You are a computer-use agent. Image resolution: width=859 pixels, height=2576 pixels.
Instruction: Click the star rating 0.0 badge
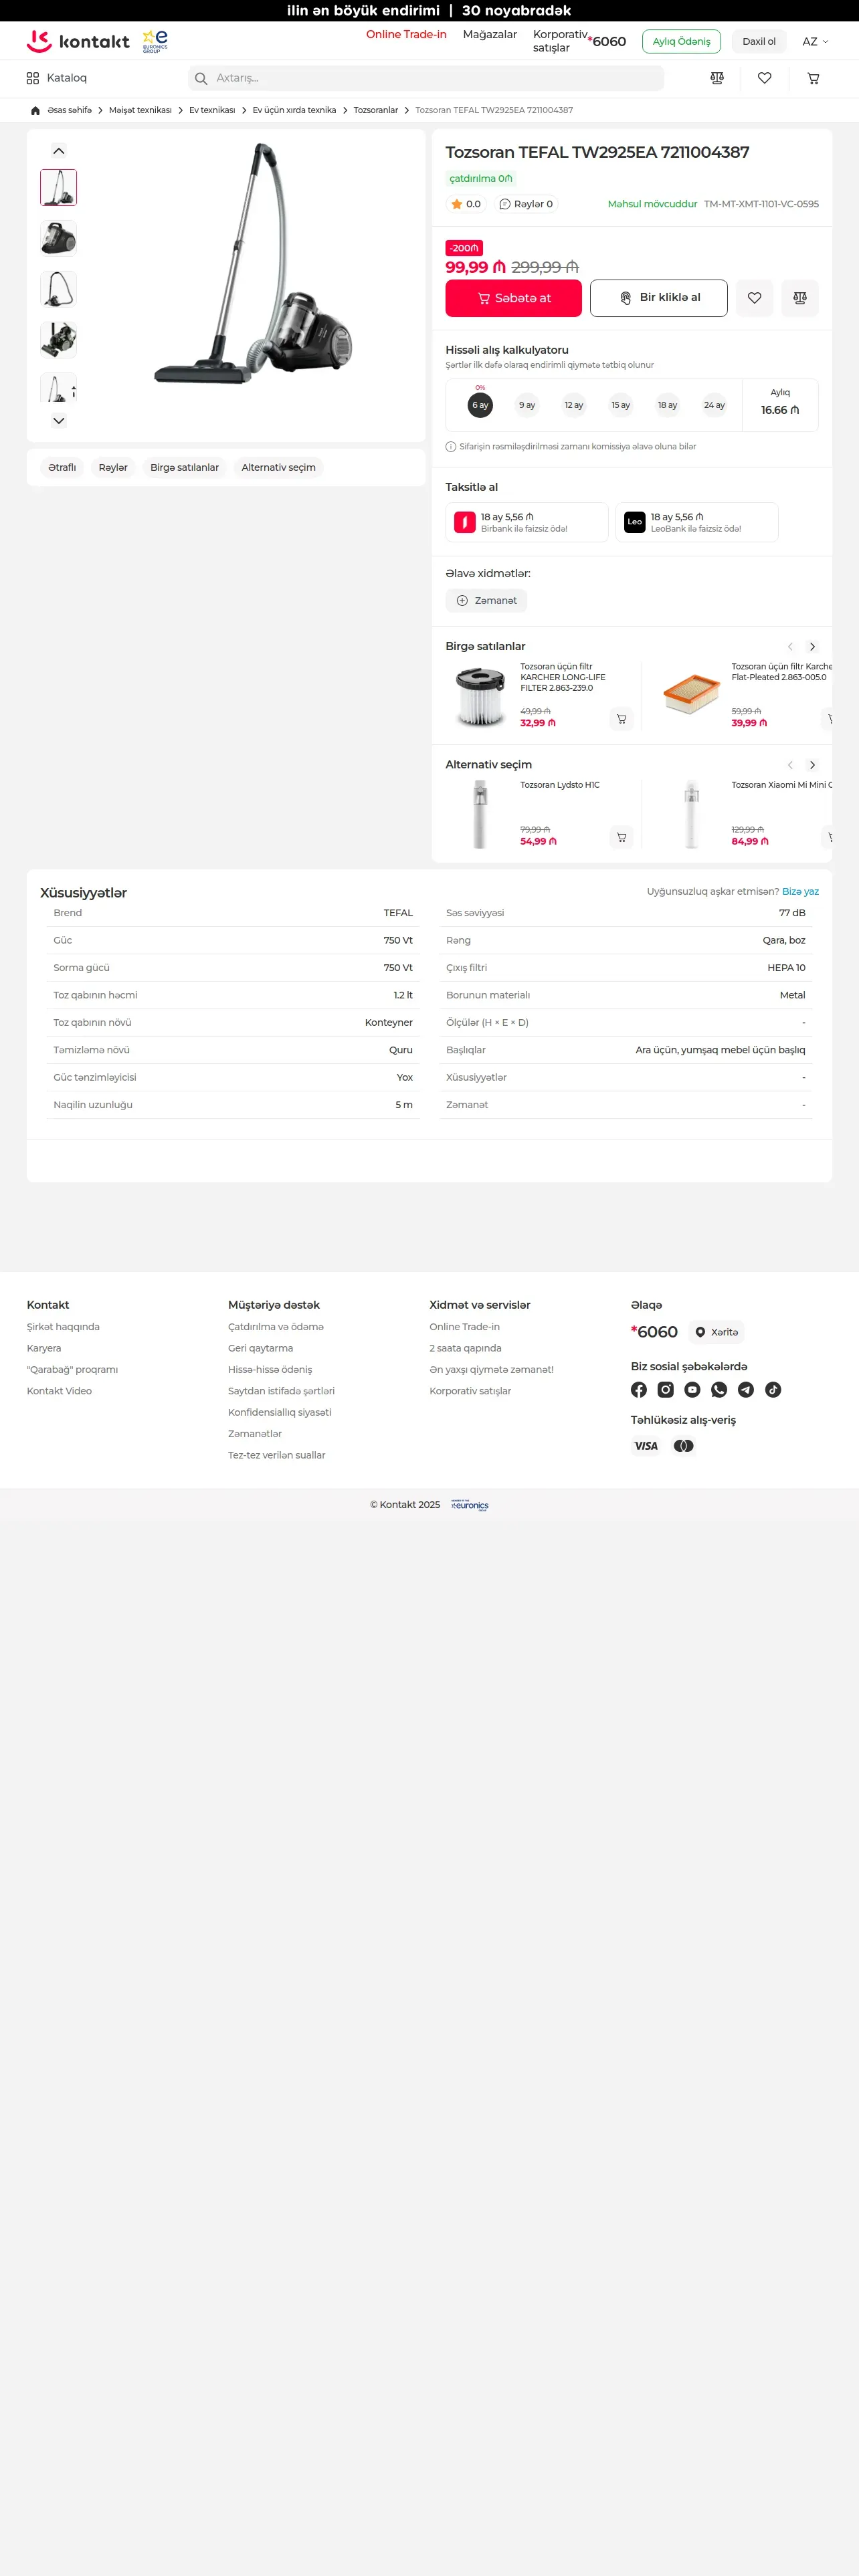coord(466,204)
